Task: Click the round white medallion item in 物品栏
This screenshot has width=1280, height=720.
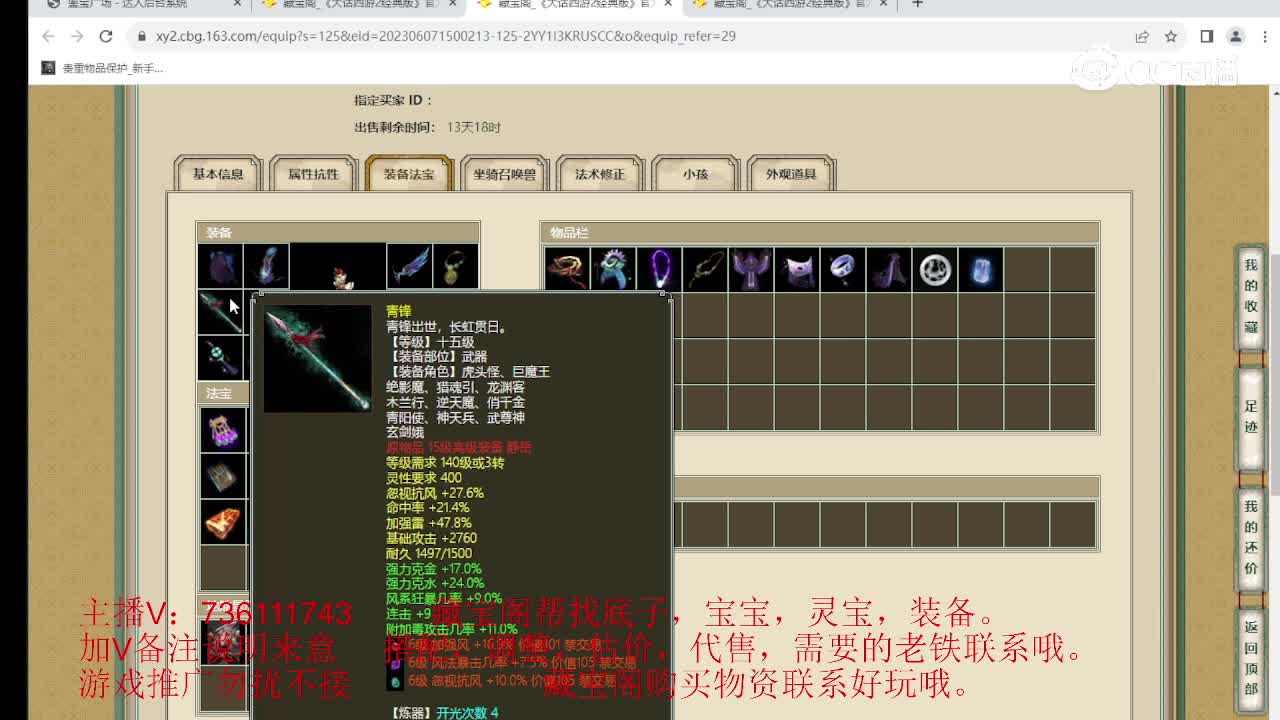Action: coord(934,269)
